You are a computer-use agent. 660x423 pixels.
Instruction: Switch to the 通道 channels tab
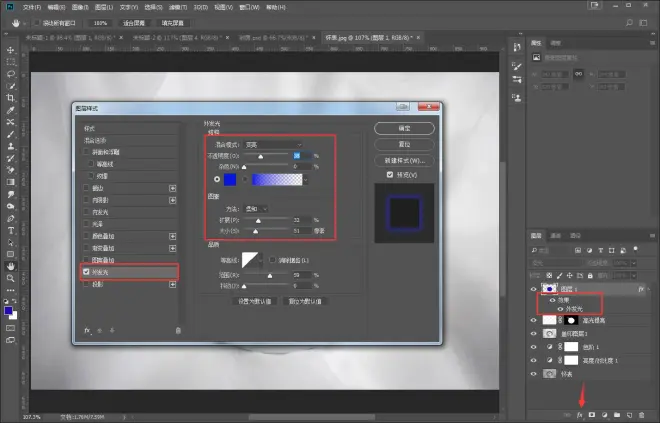556,236
